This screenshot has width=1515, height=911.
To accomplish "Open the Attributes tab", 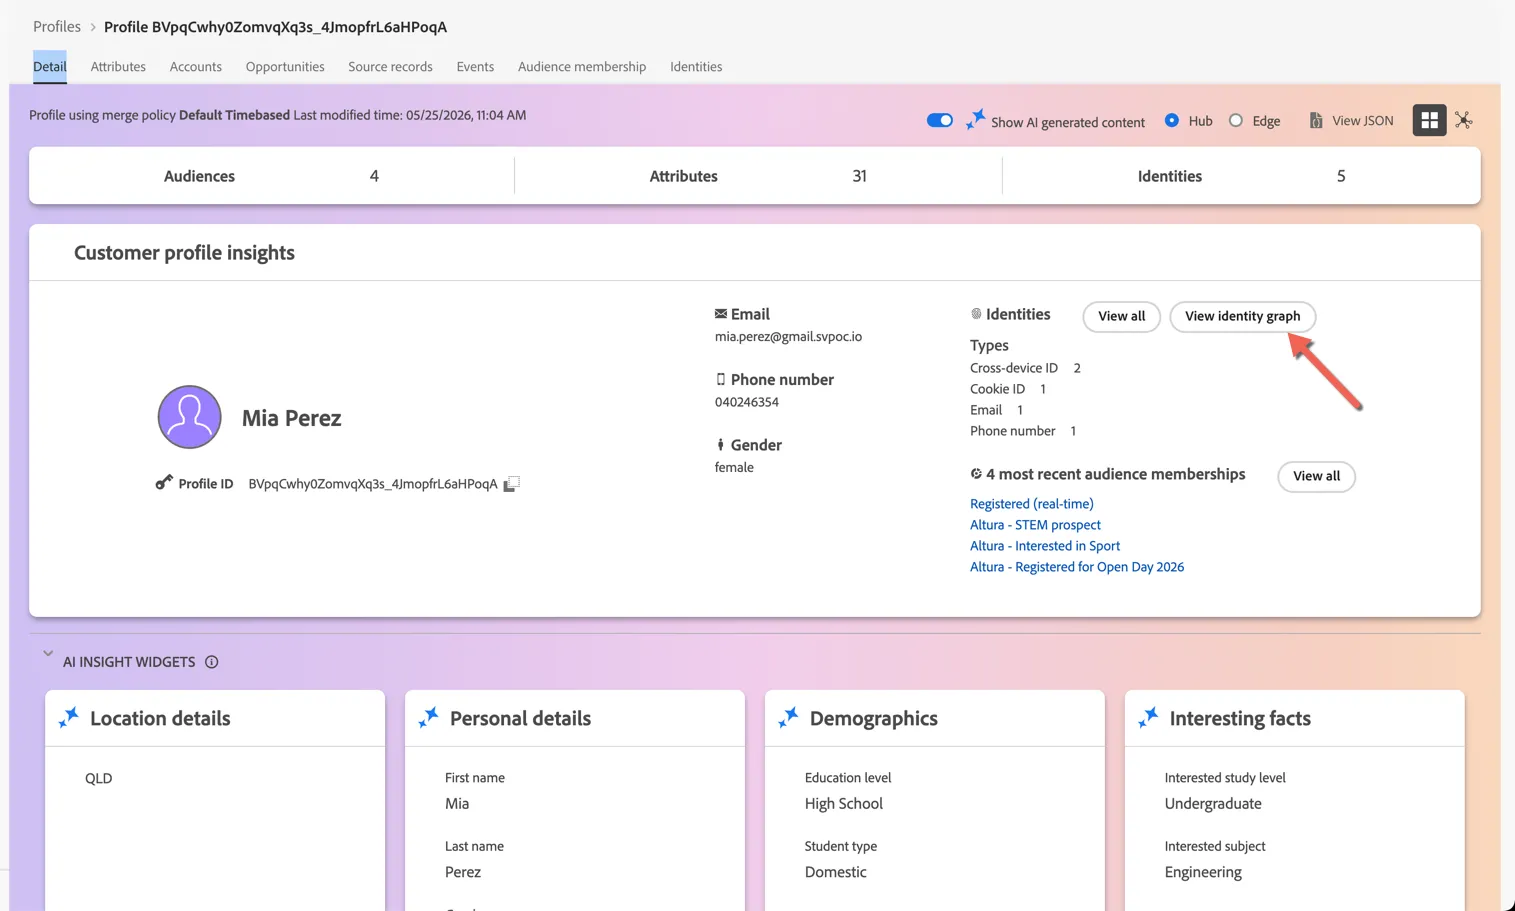I will pos(118,67).
